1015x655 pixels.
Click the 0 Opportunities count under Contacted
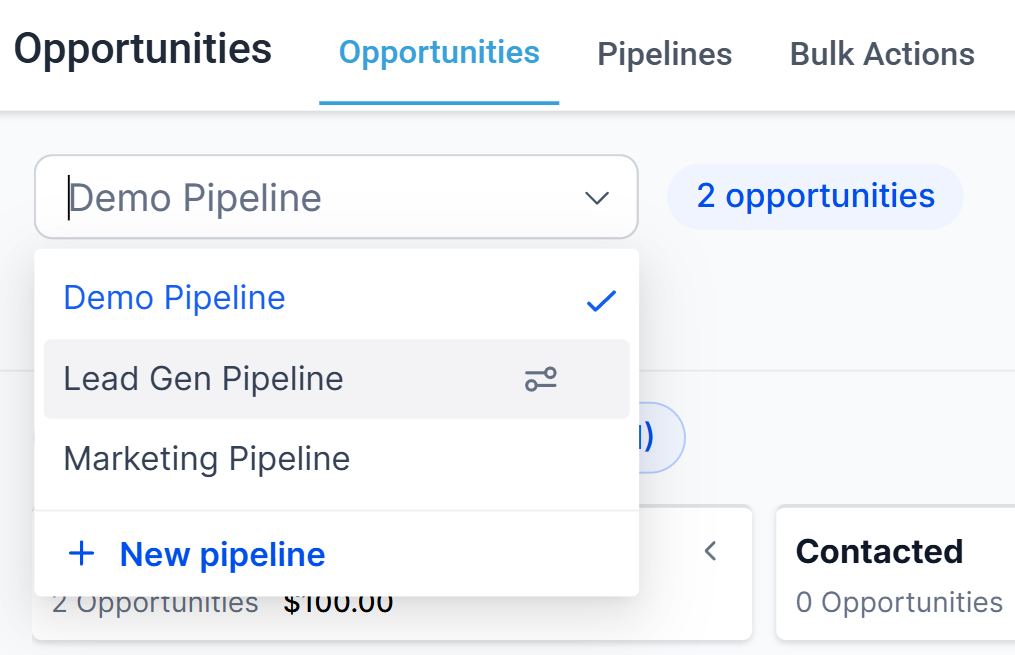coord(899,602)
